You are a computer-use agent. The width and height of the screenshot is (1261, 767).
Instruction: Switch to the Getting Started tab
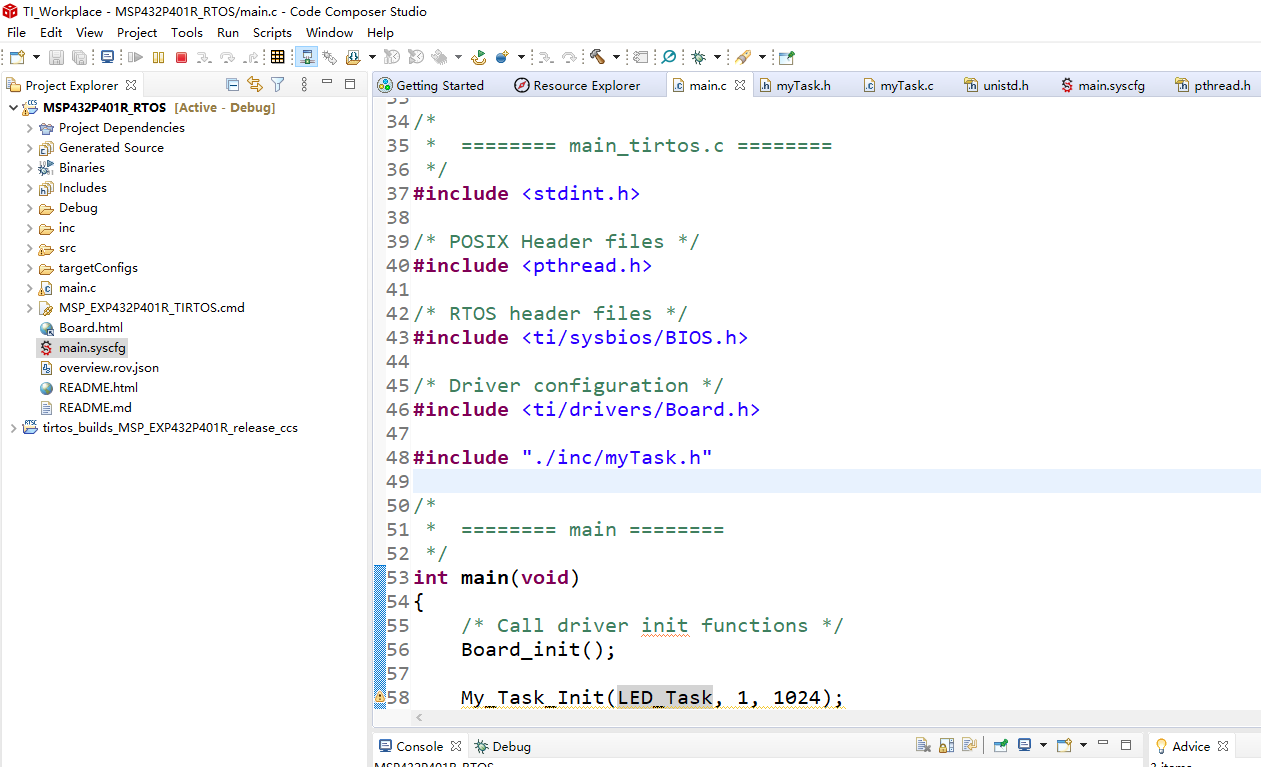point(431,85)
